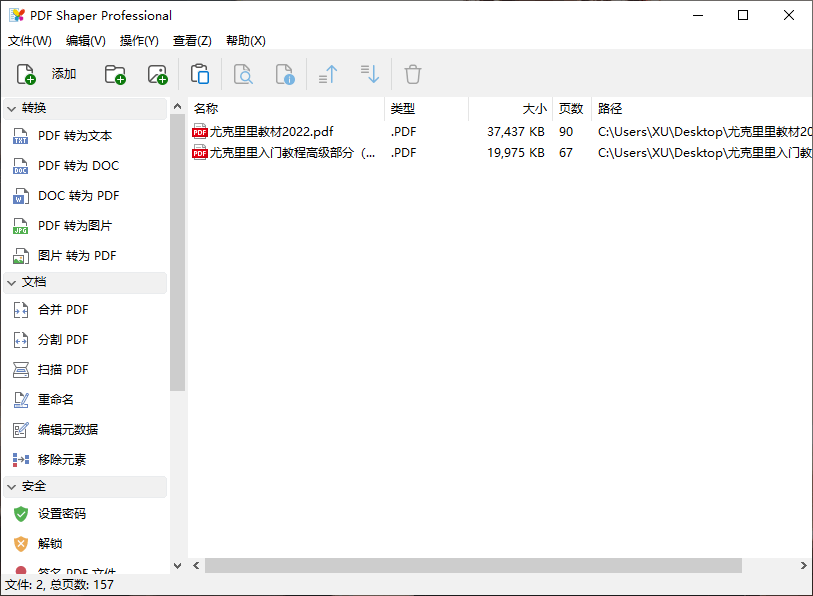Collapse the 安全 section chevron
The width and height of the screenshot is (813, 596).
click(x=11, y=487)
